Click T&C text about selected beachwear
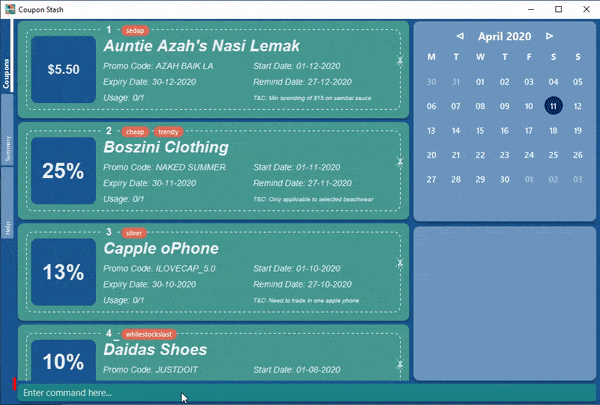The width and height of the screenshot is (600, 405). pyautogui.click(x=313, y=199)
